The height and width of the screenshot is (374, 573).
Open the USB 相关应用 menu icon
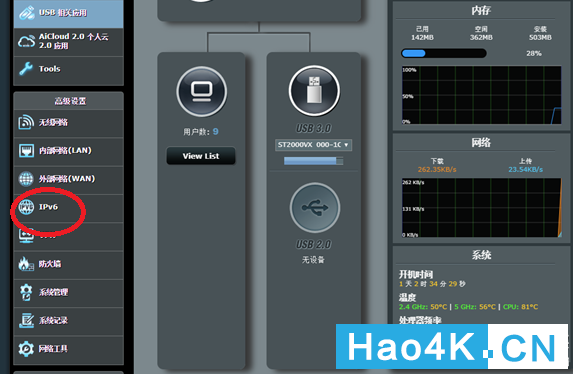(26, 13)
